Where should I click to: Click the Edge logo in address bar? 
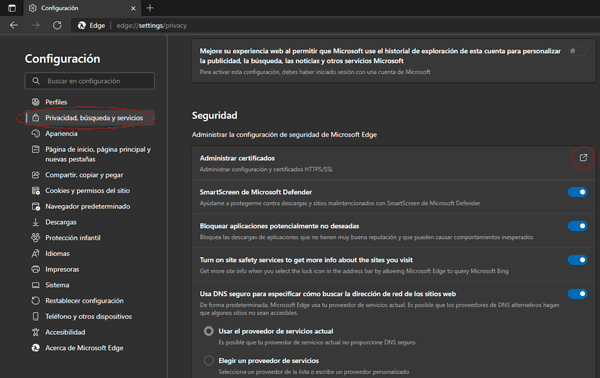tap(82, 25)
